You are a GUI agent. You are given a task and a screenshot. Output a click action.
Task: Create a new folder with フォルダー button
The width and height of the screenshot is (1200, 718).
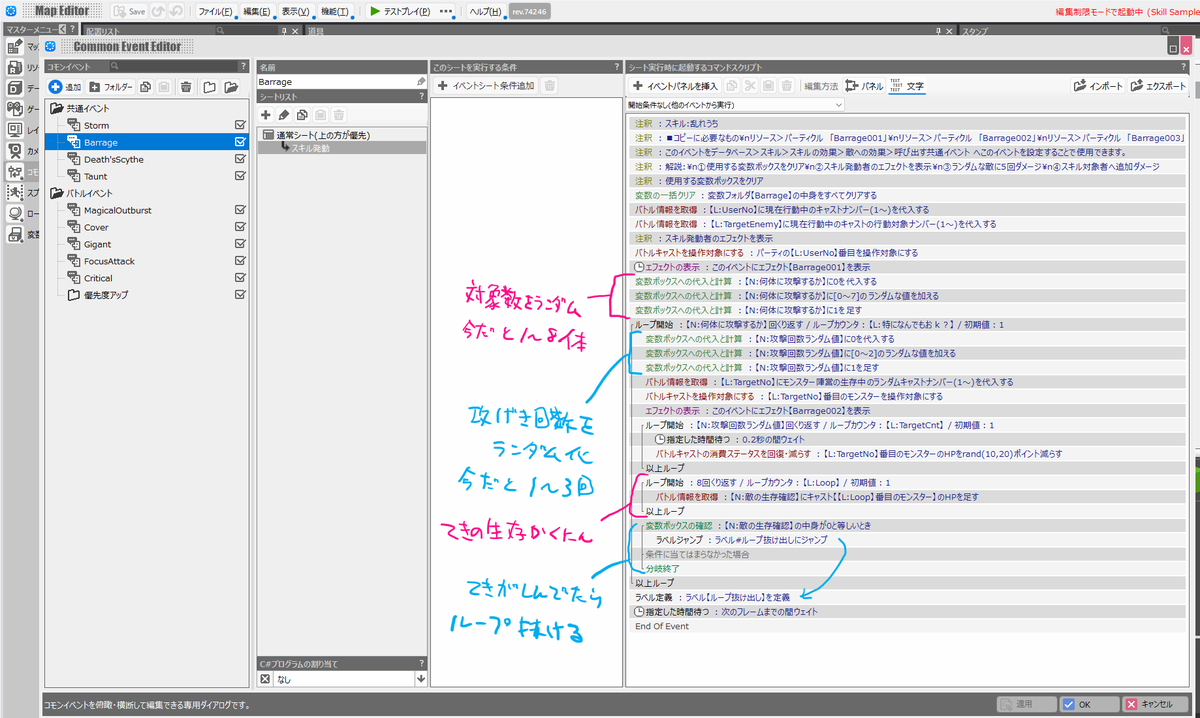[x=111, y=87]
